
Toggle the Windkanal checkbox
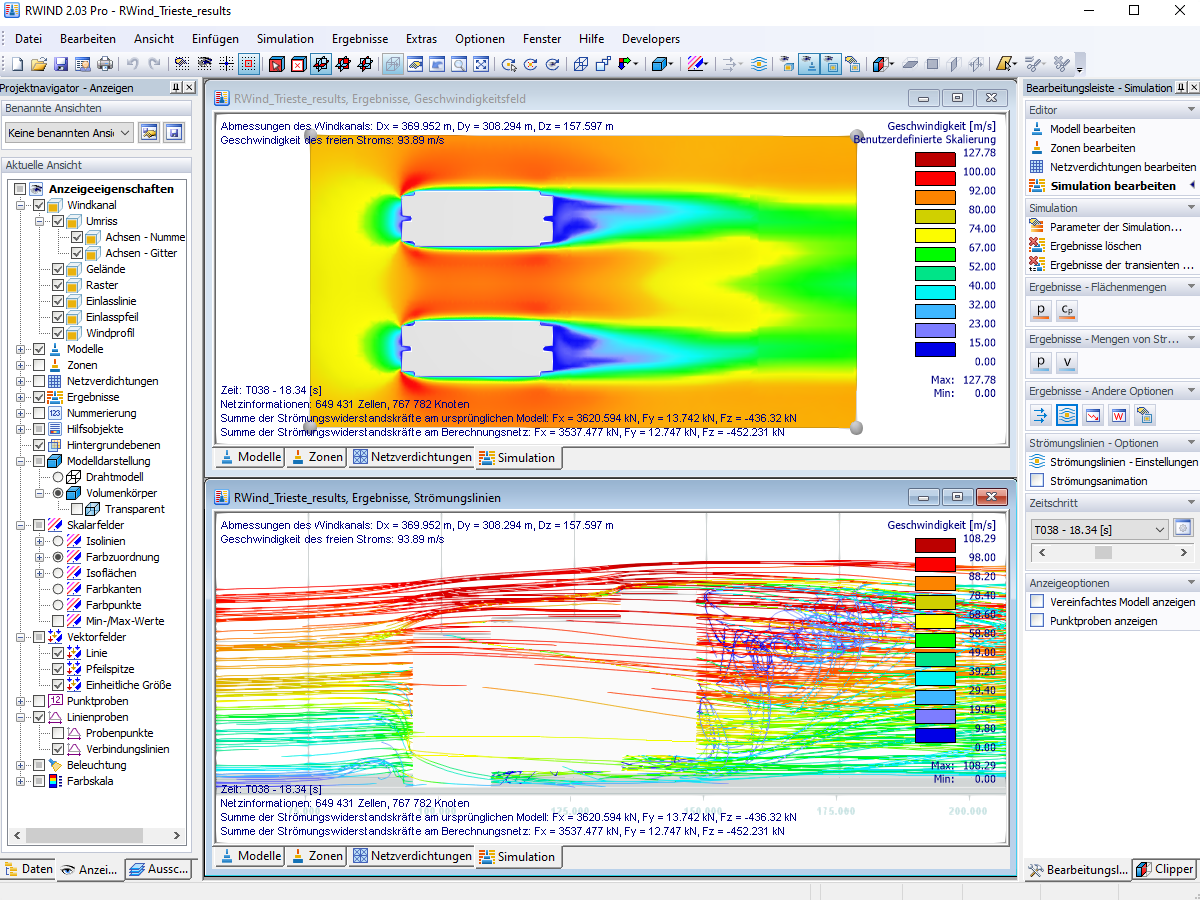click(x=39, y=205)
